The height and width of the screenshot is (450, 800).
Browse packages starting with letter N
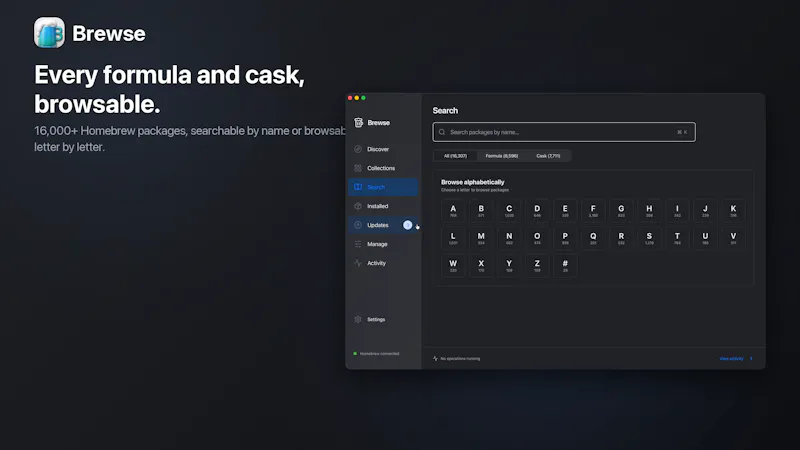point(509,238)
